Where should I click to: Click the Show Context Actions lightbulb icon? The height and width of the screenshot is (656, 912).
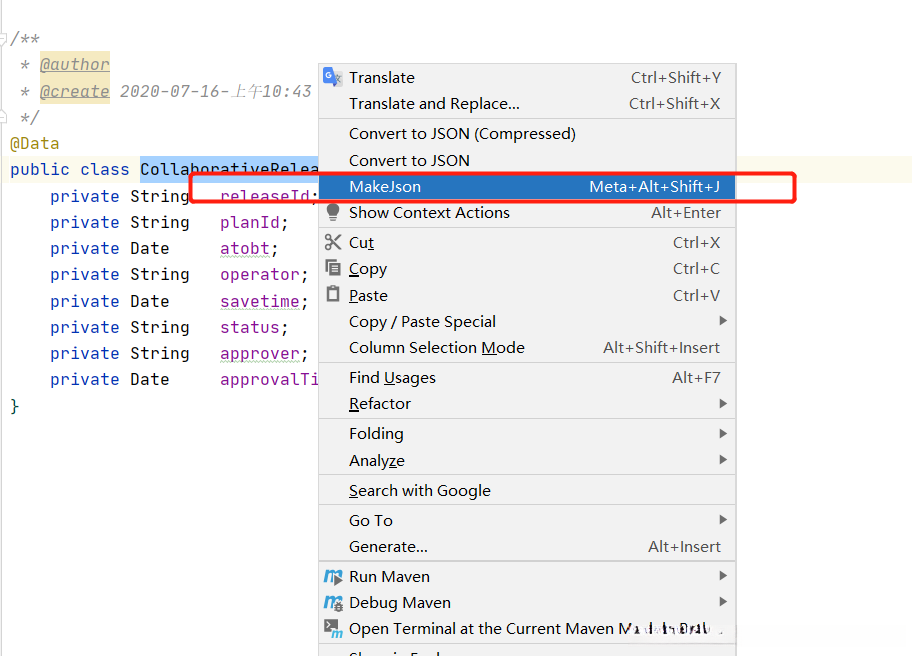pos(333,213)
